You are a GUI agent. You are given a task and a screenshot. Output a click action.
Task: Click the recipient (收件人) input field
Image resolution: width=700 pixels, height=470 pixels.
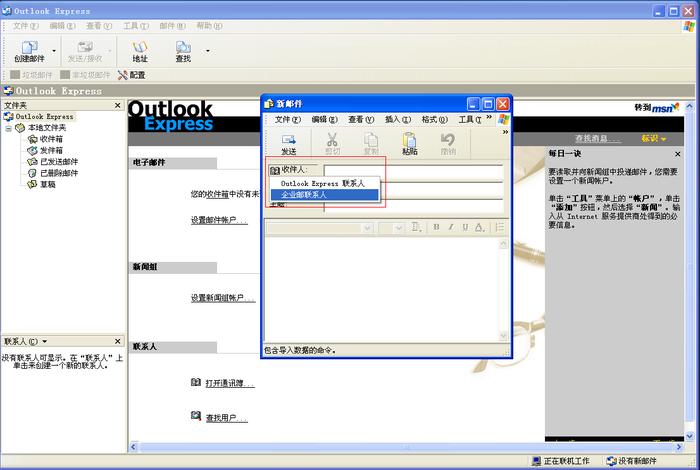tap(413, 171)
